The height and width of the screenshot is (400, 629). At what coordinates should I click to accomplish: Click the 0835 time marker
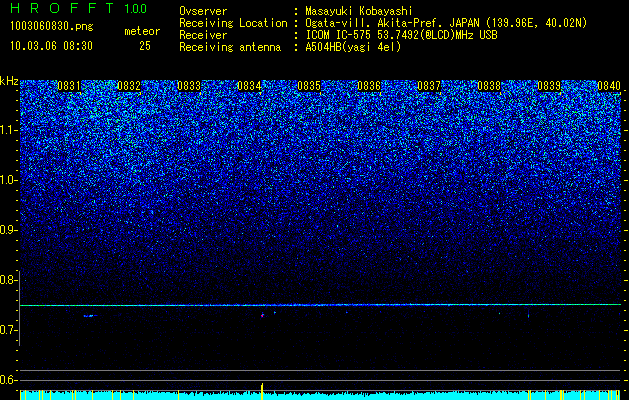pyautogui.click(x=309, y=86)
